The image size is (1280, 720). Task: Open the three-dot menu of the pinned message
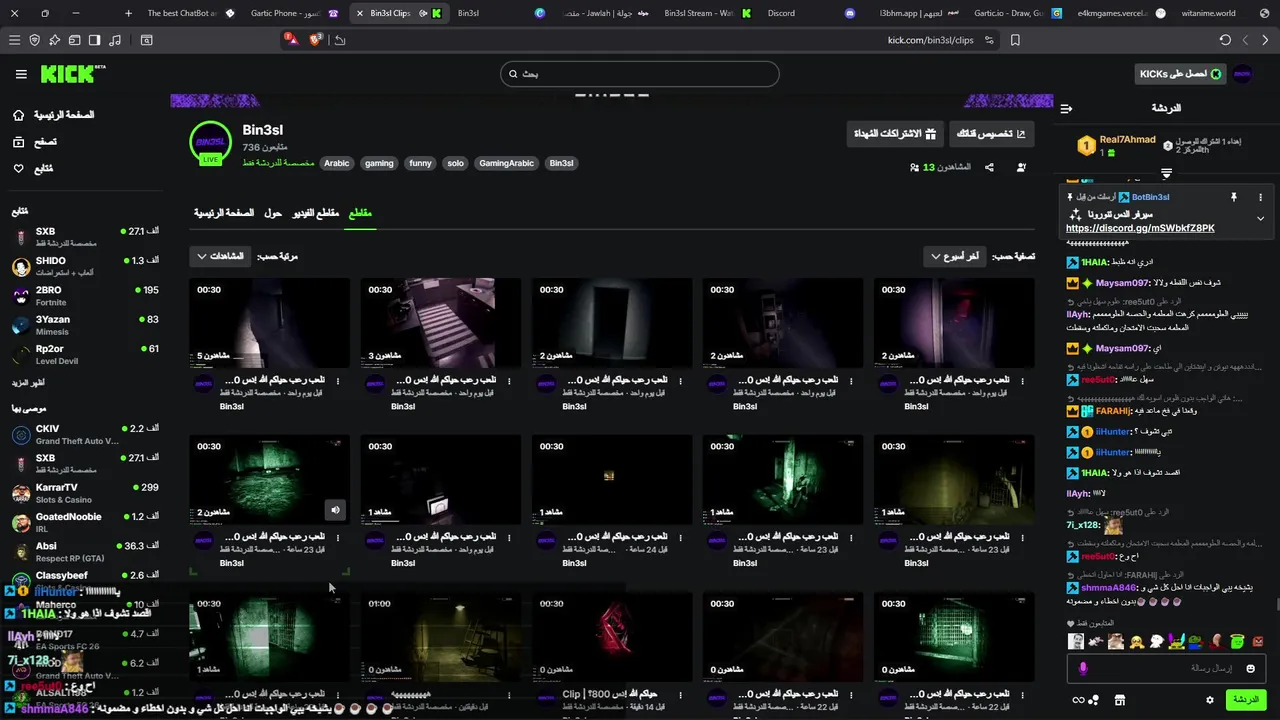(x=1260, y=197)
